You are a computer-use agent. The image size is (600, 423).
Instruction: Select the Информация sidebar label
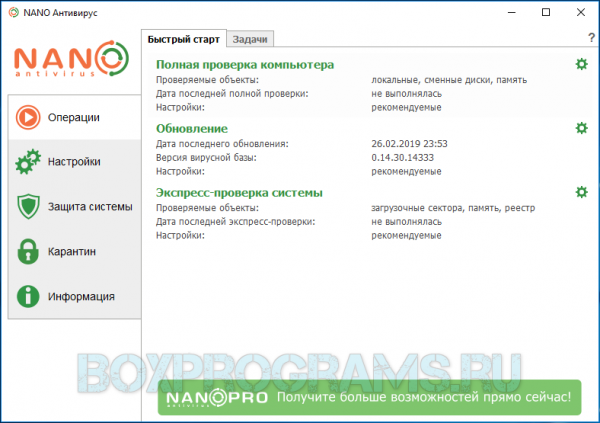81,296
